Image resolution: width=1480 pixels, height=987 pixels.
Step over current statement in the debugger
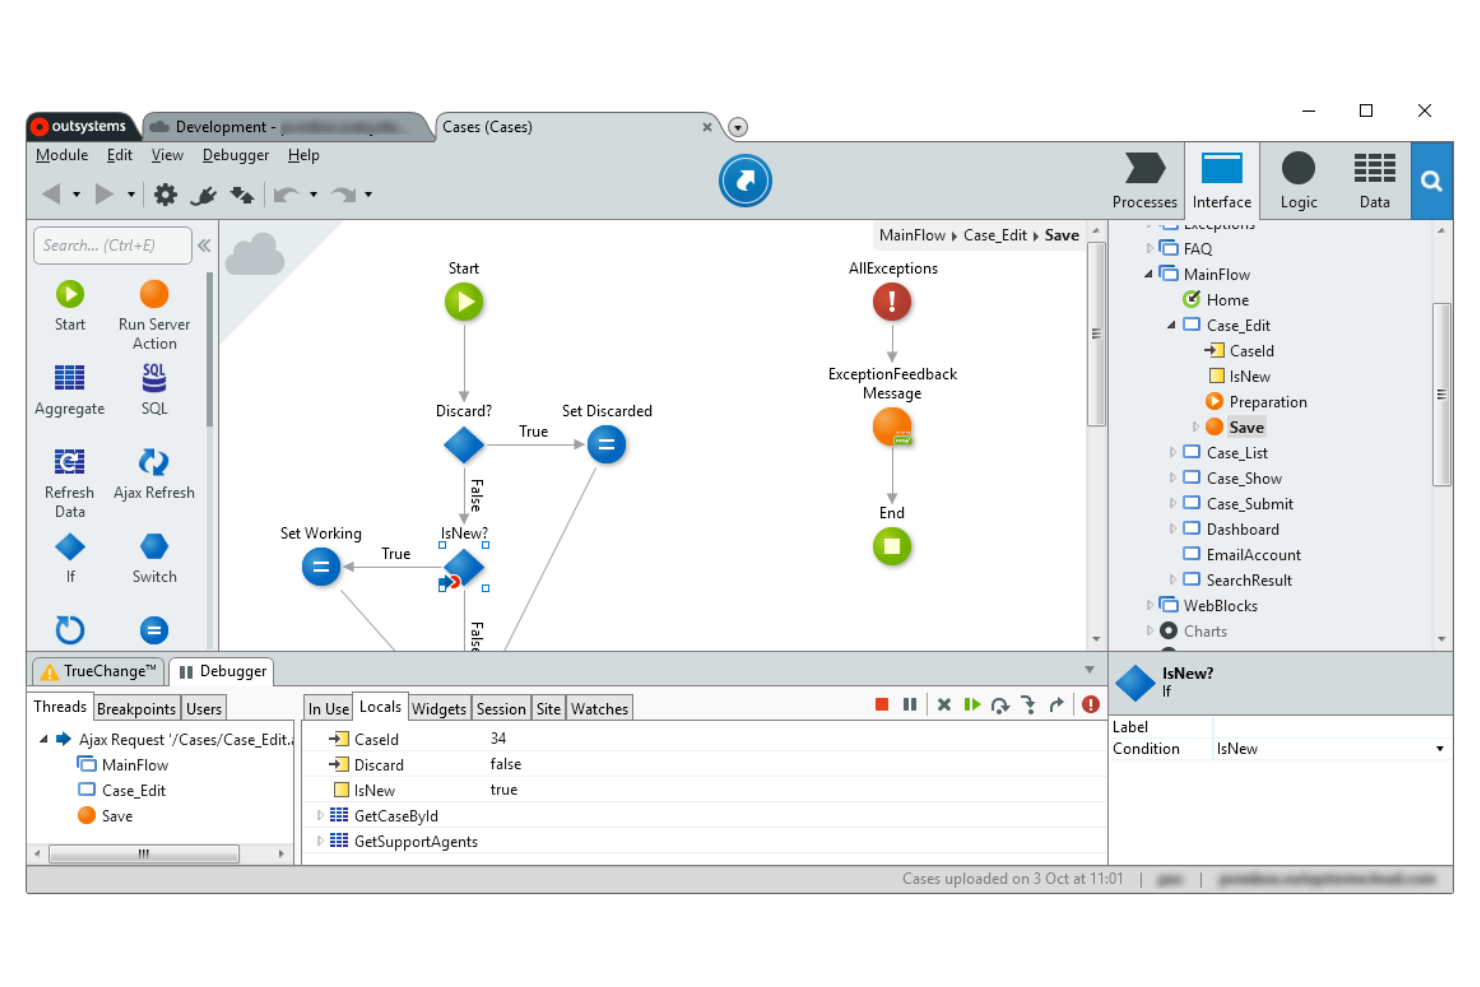click(1000, 704)
